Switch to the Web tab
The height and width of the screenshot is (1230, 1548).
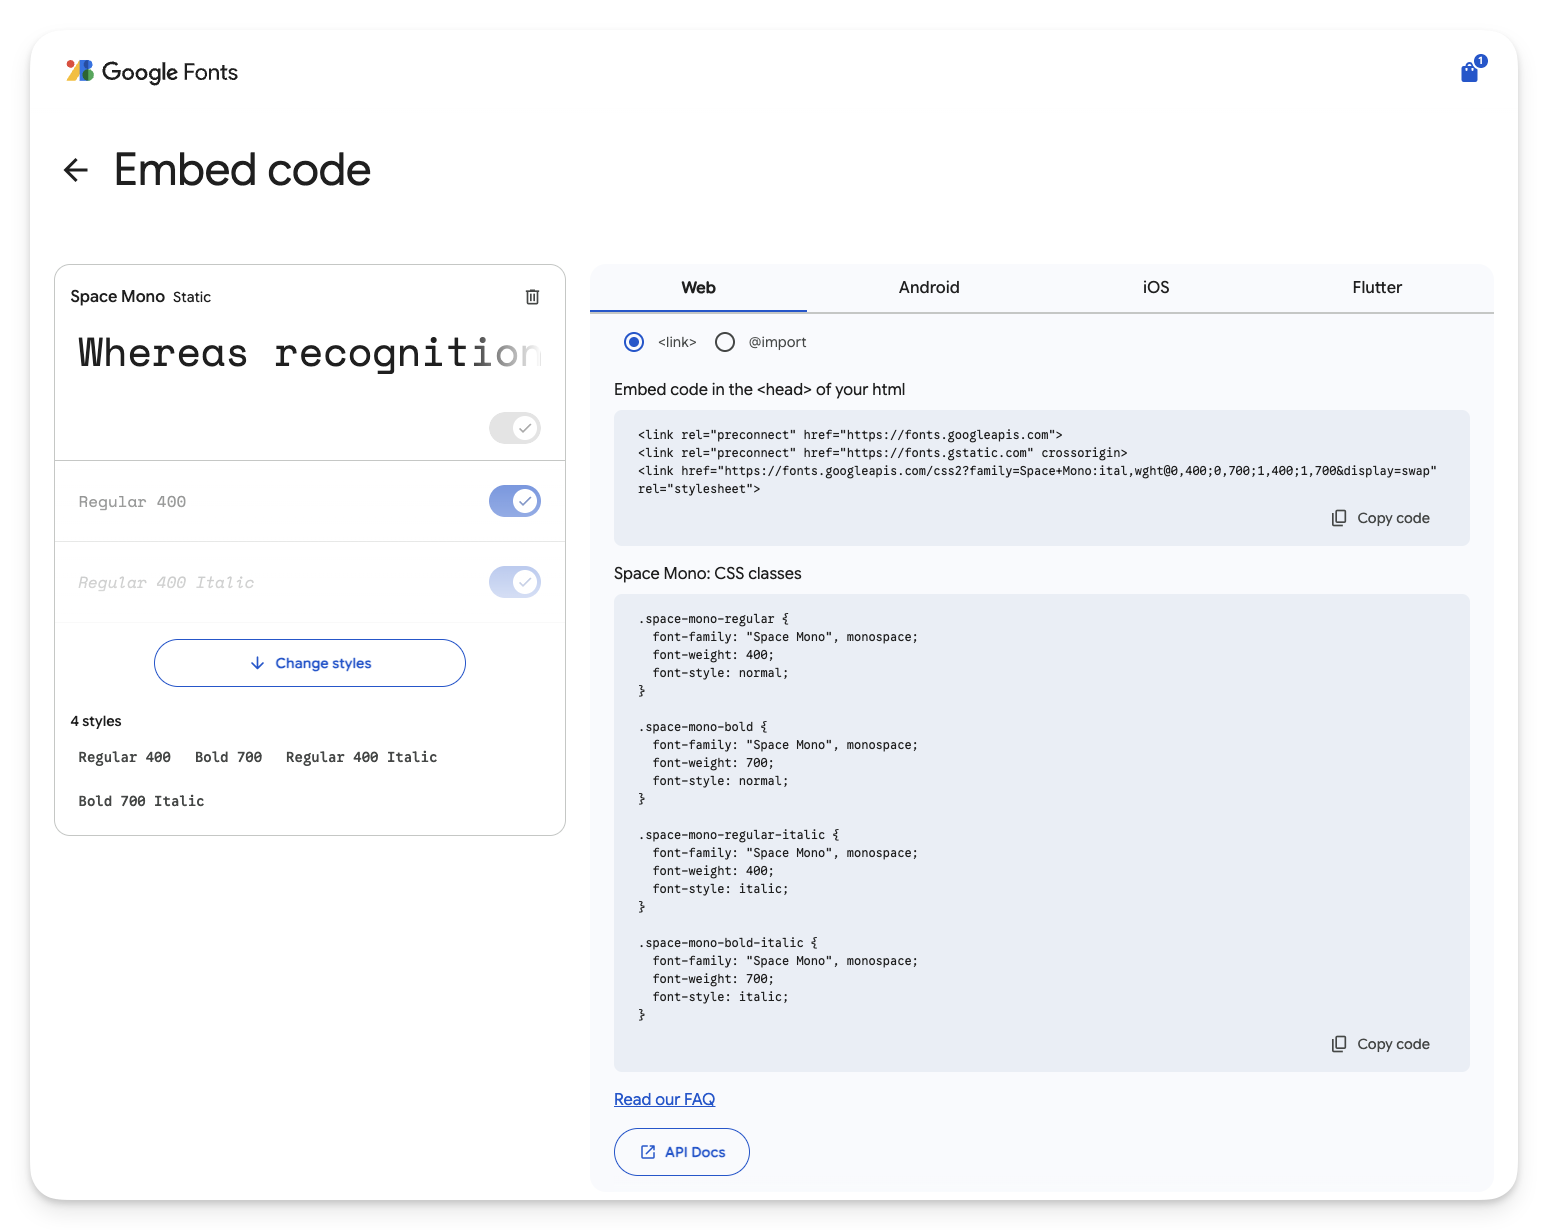point(698,288)
